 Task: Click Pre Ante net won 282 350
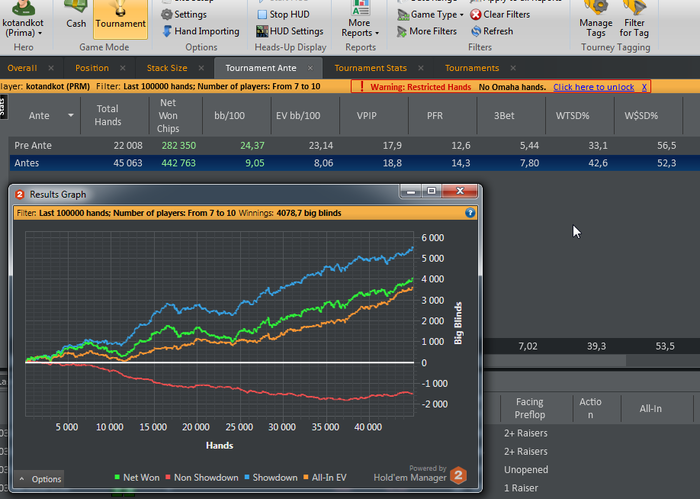click(179, 146)
